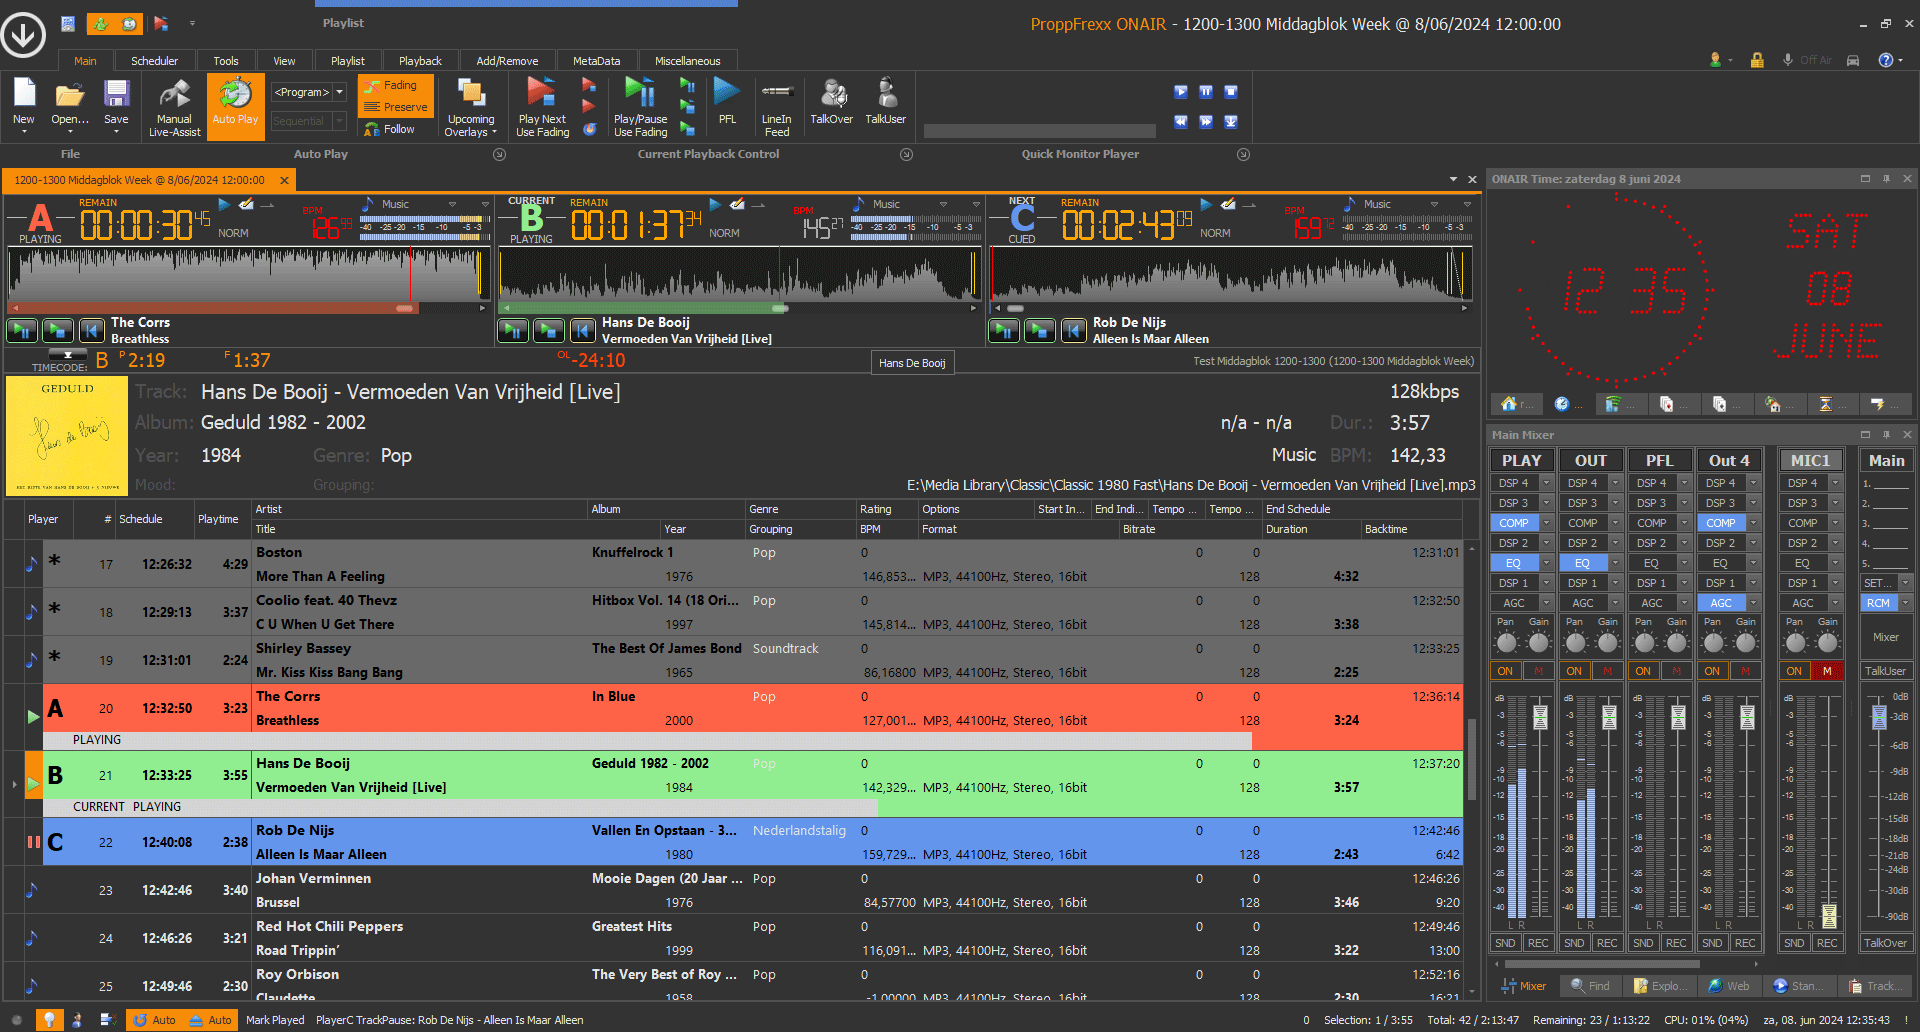Switch to the MetaData ribbon tab
The width and height of the screenshot is (1920, 1032).
596,61
